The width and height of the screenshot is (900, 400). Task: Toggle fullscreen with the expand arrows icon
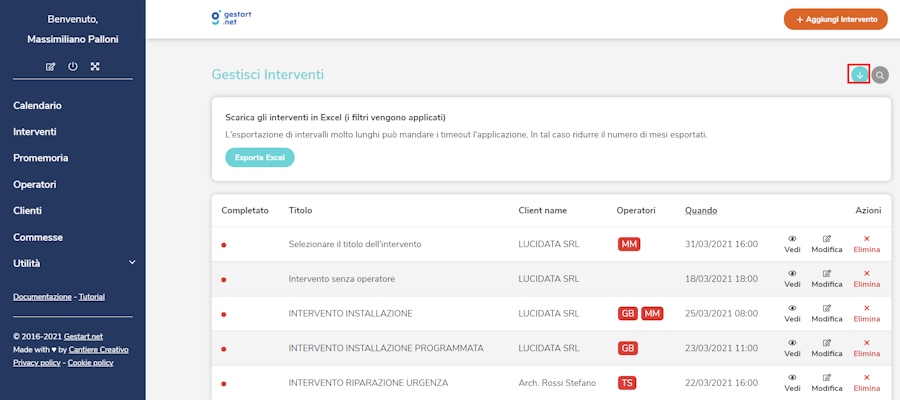(95, 66)
